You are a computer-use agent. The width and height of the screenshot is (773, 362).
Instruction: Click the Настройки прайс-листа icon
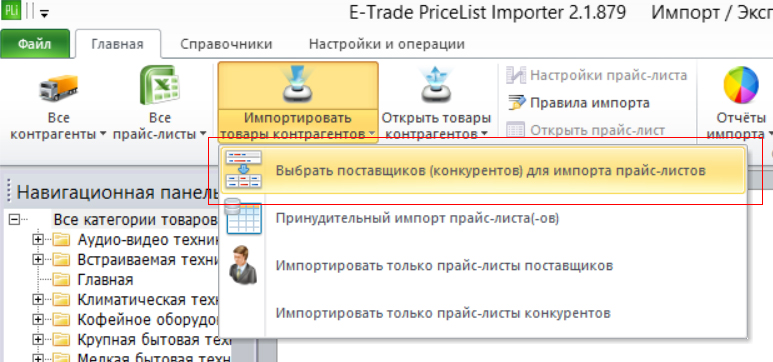click(517, 75)
